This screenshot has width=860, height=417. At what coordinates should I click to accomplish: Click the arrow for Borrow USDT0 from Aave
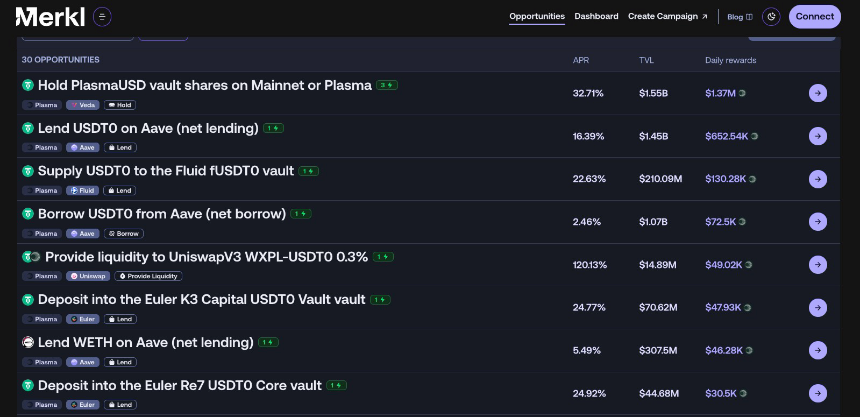[x=817, y=221]
